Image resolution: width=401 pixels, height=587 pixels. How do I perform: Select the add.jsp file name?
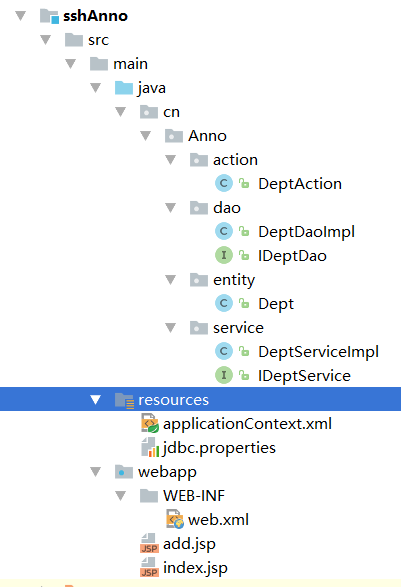click(189, 544)
